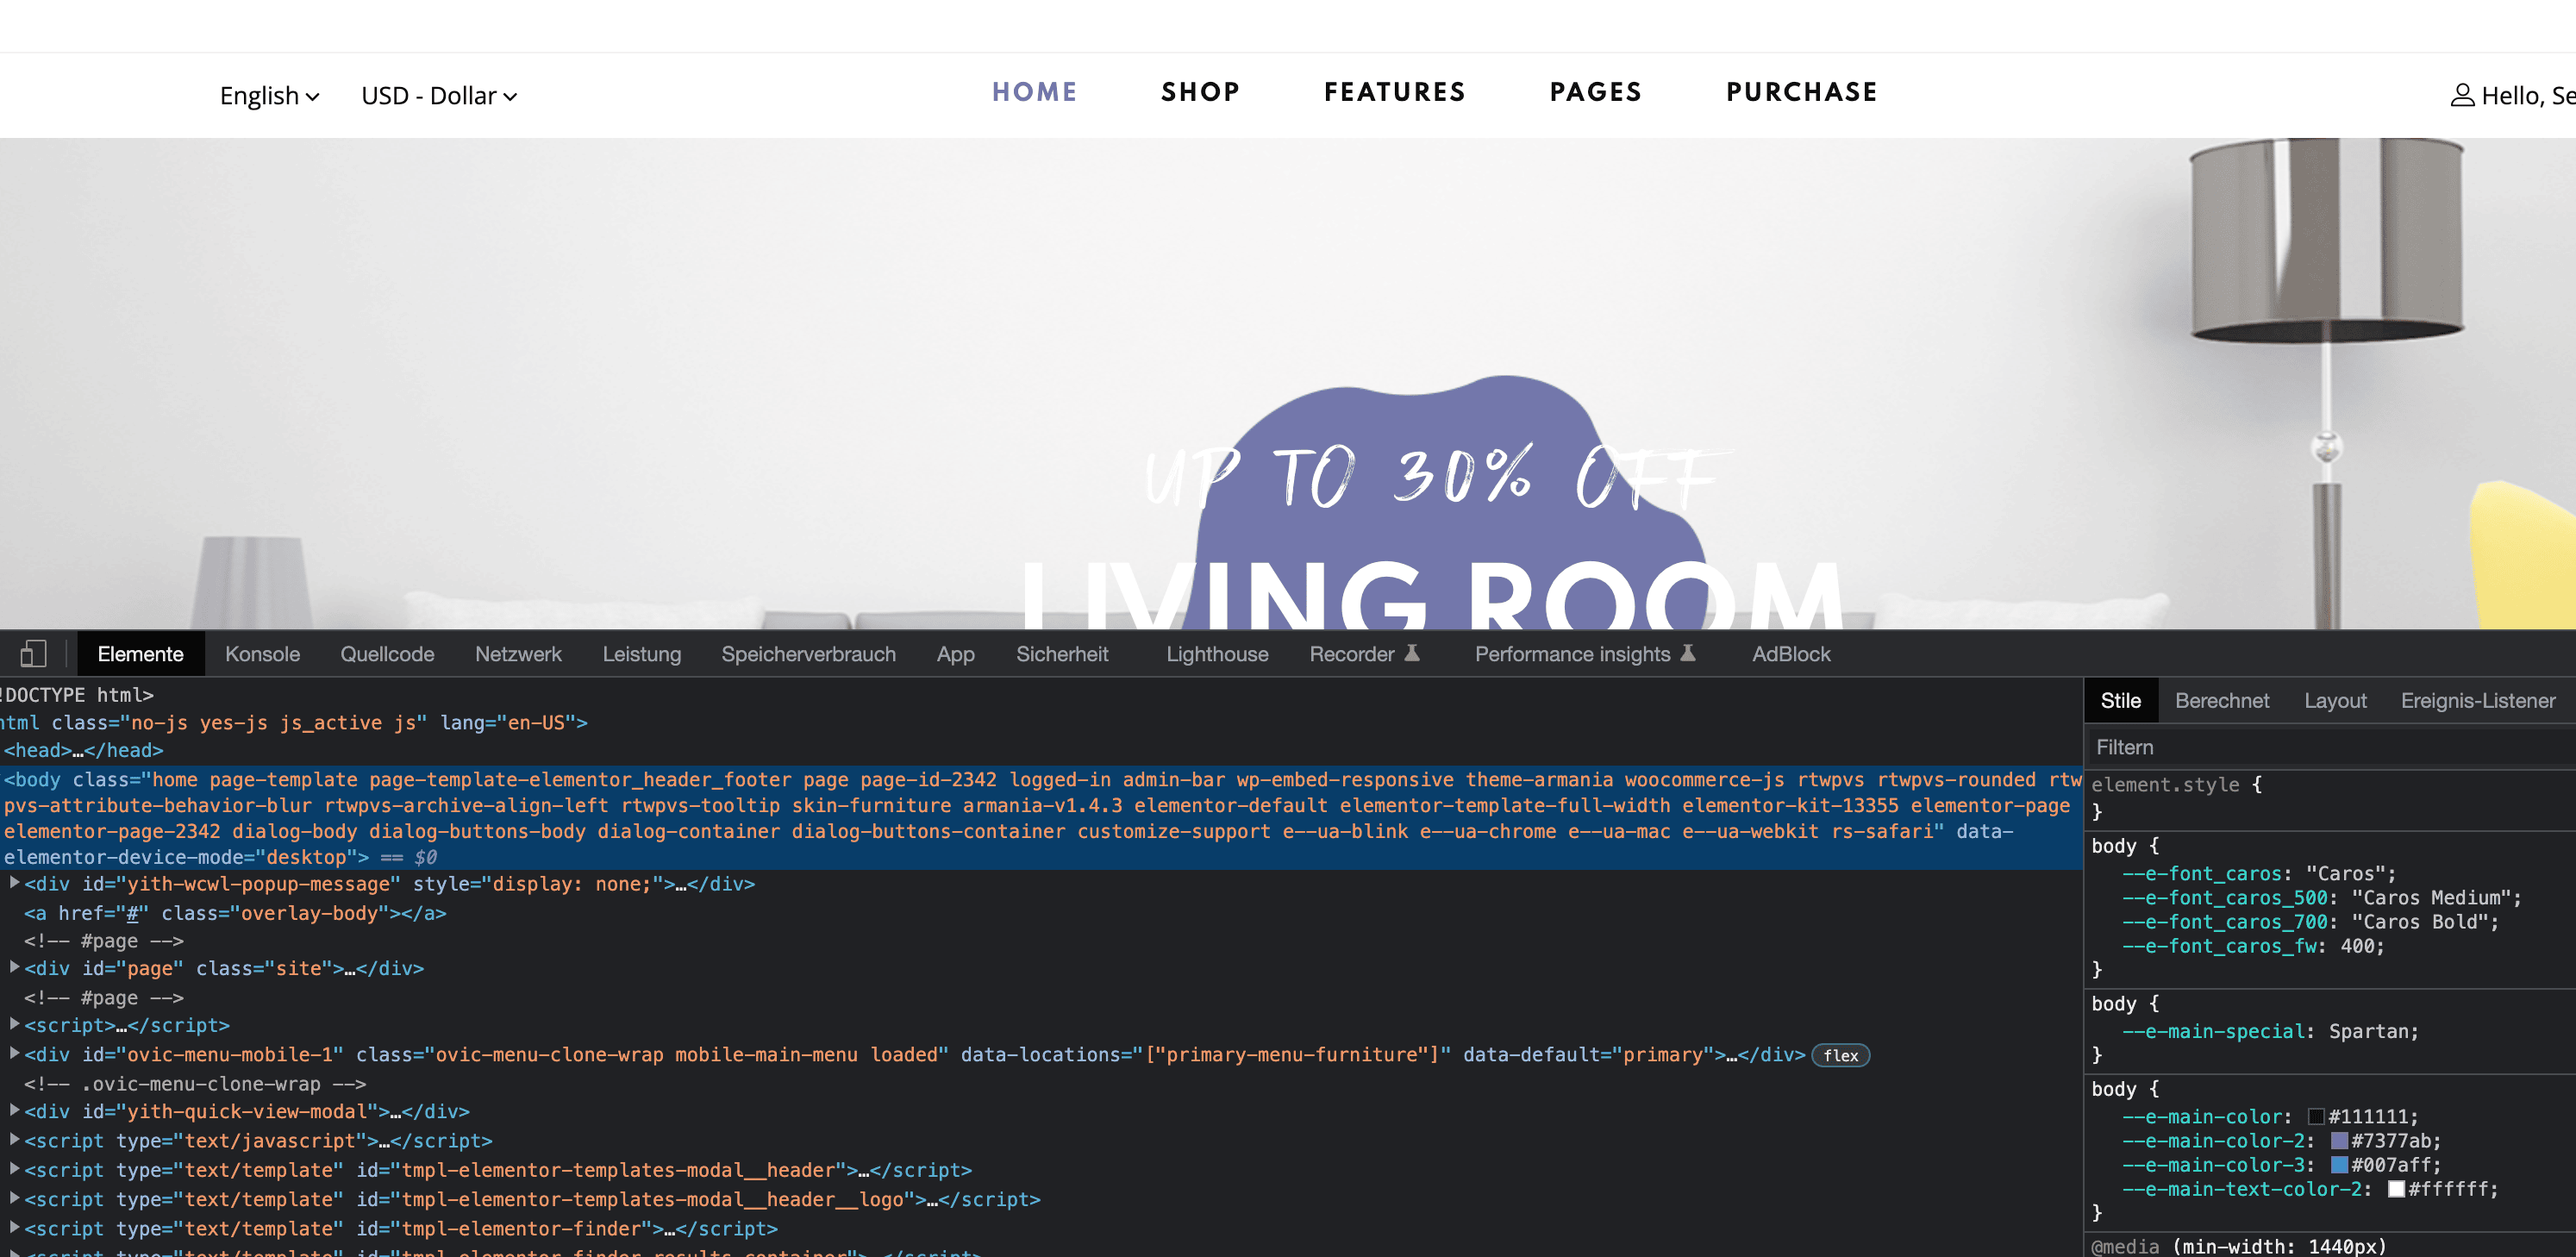
Task: Switch to the Speicherverbrauch tab
Action: (808, 654)
